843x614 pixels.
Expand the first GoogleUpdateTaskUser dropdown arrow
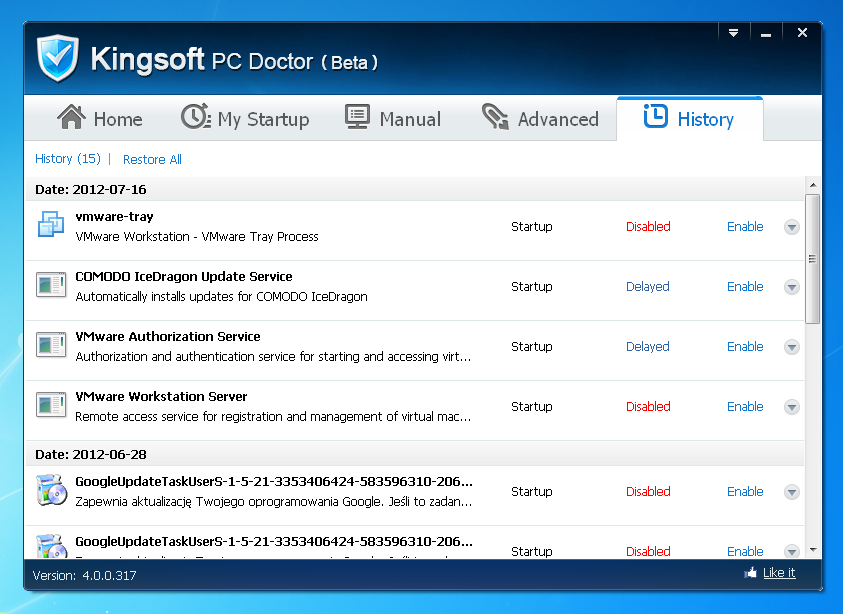791,492
